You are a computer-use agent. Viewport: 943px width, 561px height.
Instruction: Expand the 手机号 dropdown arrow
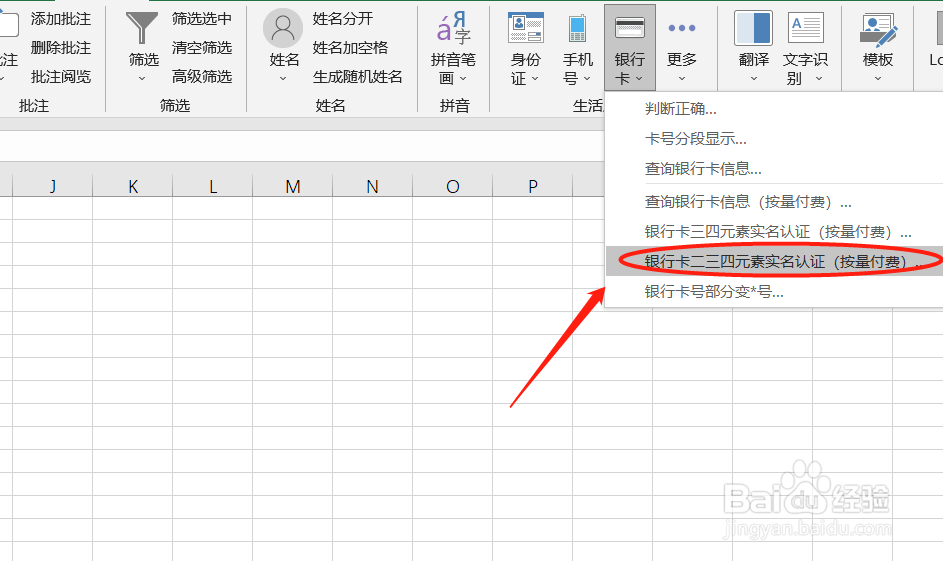click(x=587, y=79)
